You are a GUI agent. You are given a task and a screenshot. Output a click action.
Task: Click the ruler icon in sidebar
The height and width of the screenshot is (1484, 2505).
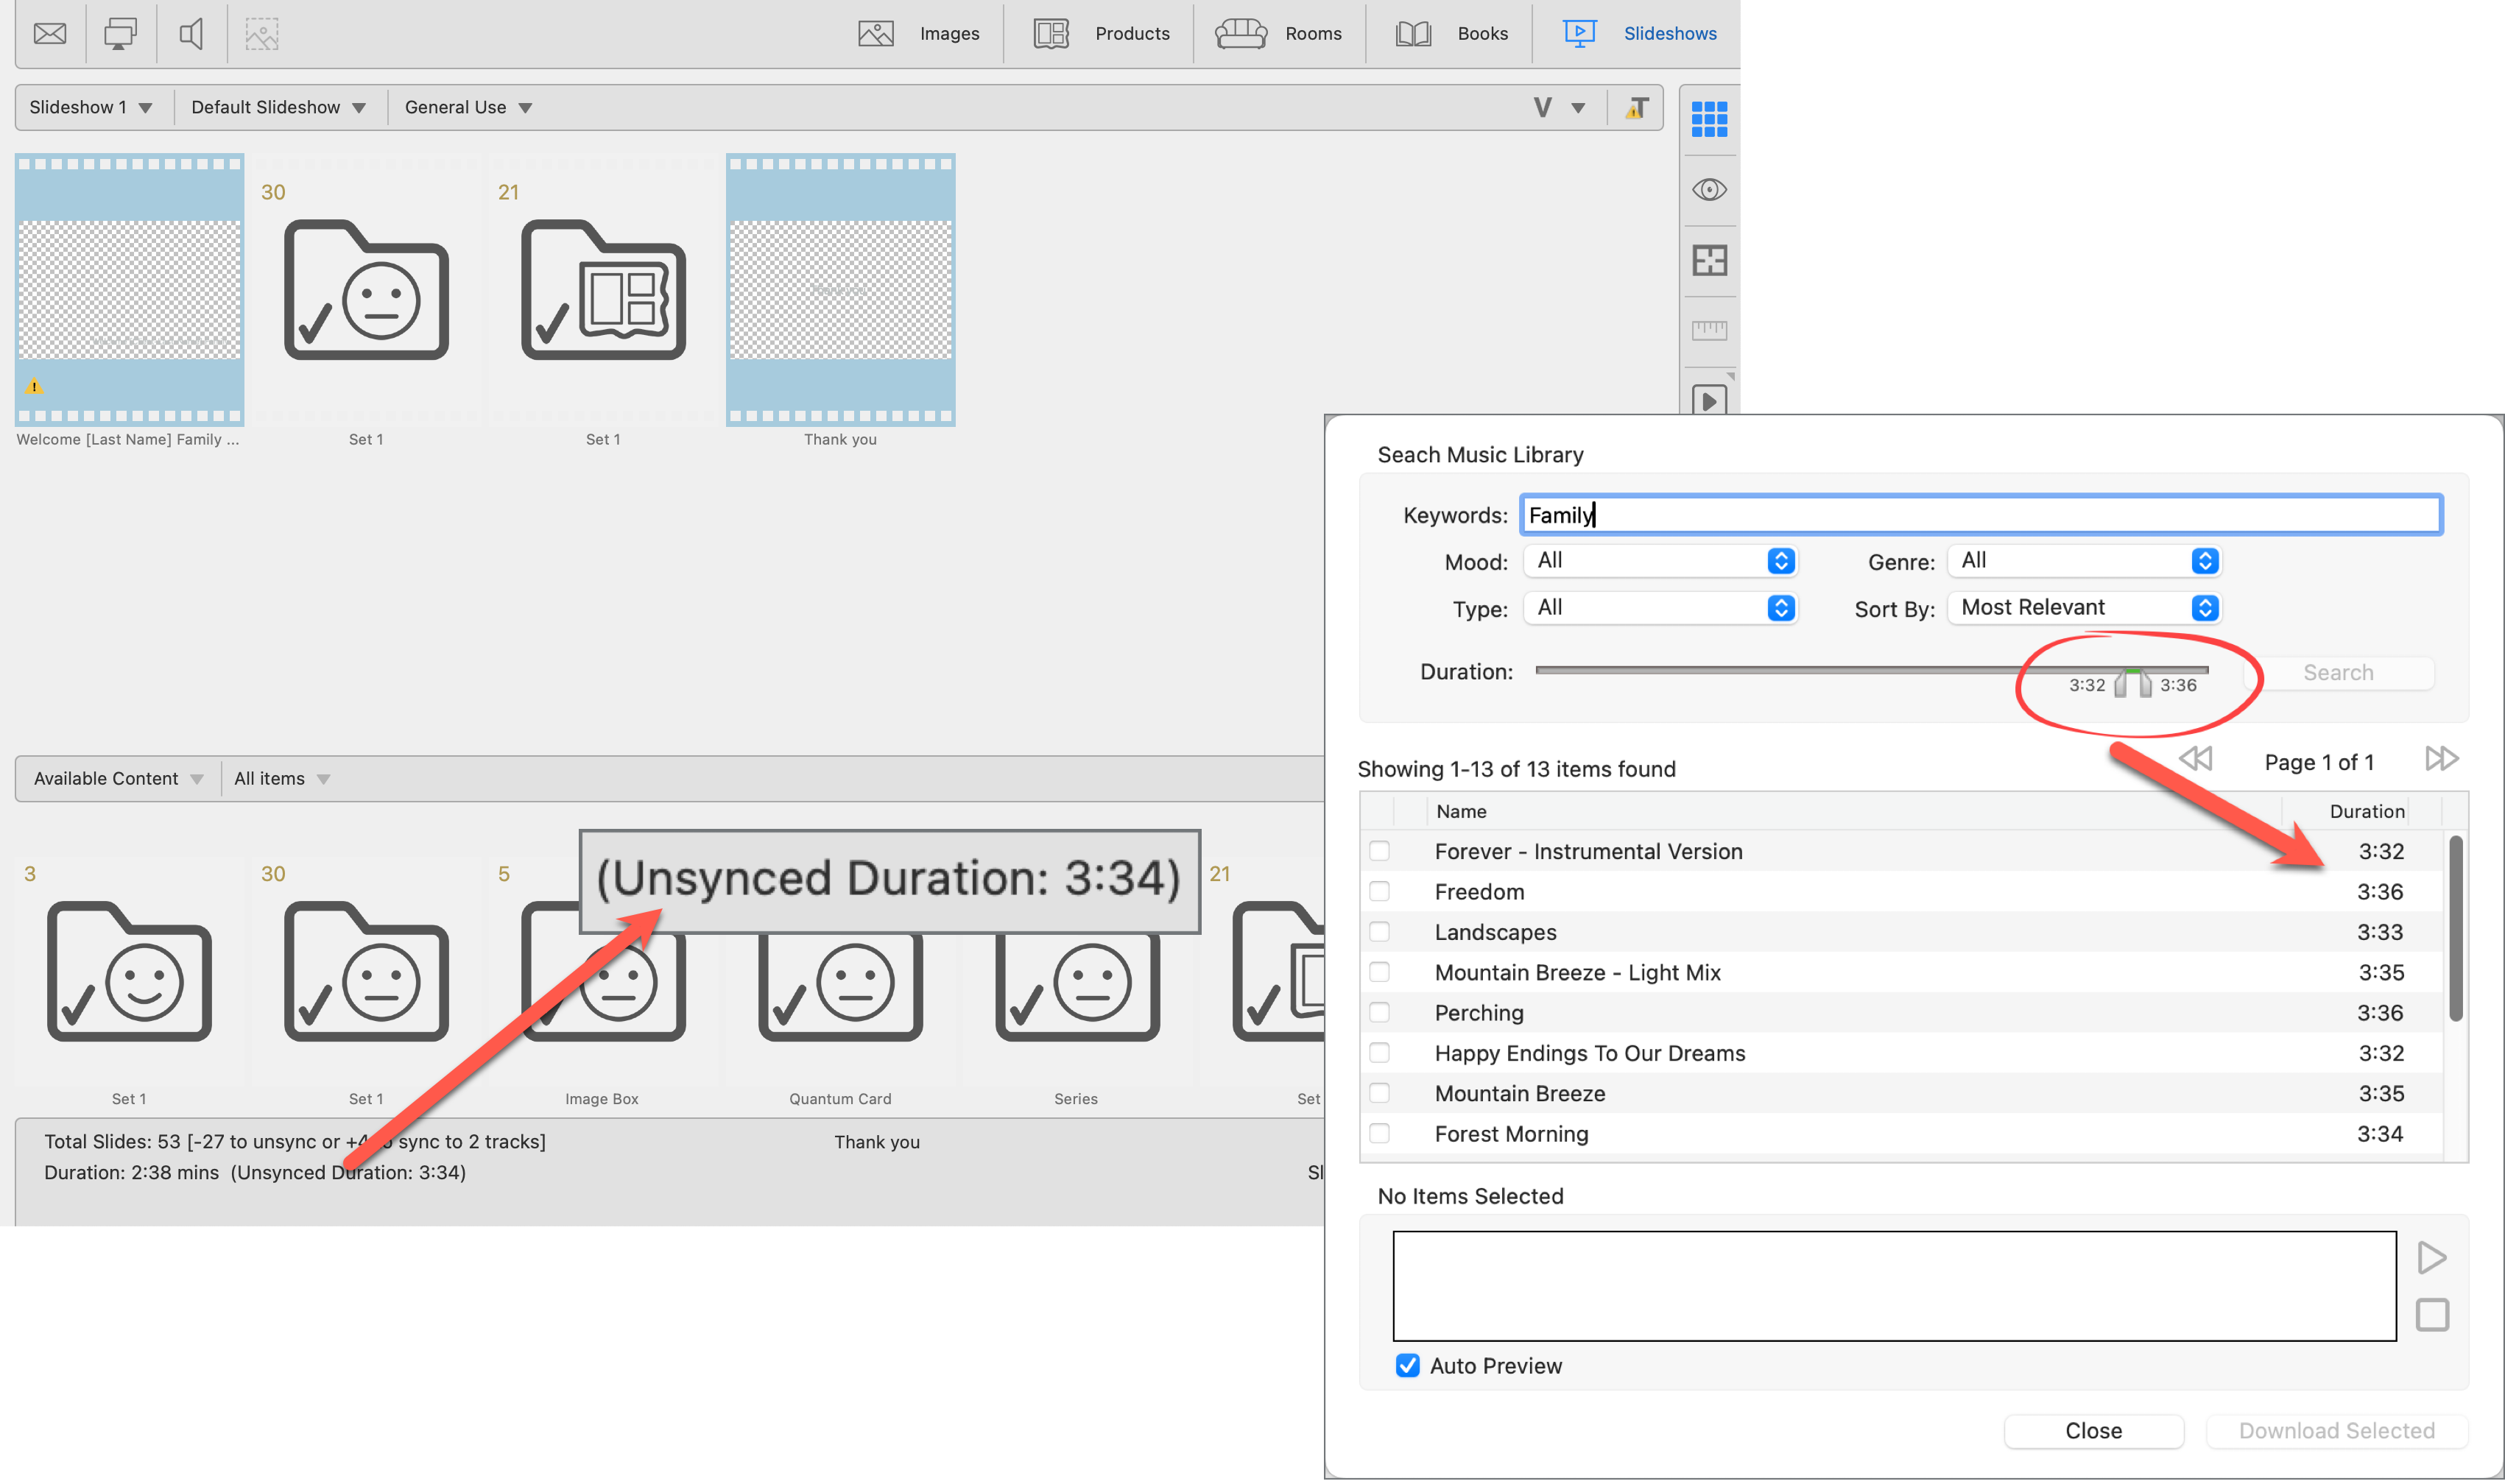coord(1709,330)
